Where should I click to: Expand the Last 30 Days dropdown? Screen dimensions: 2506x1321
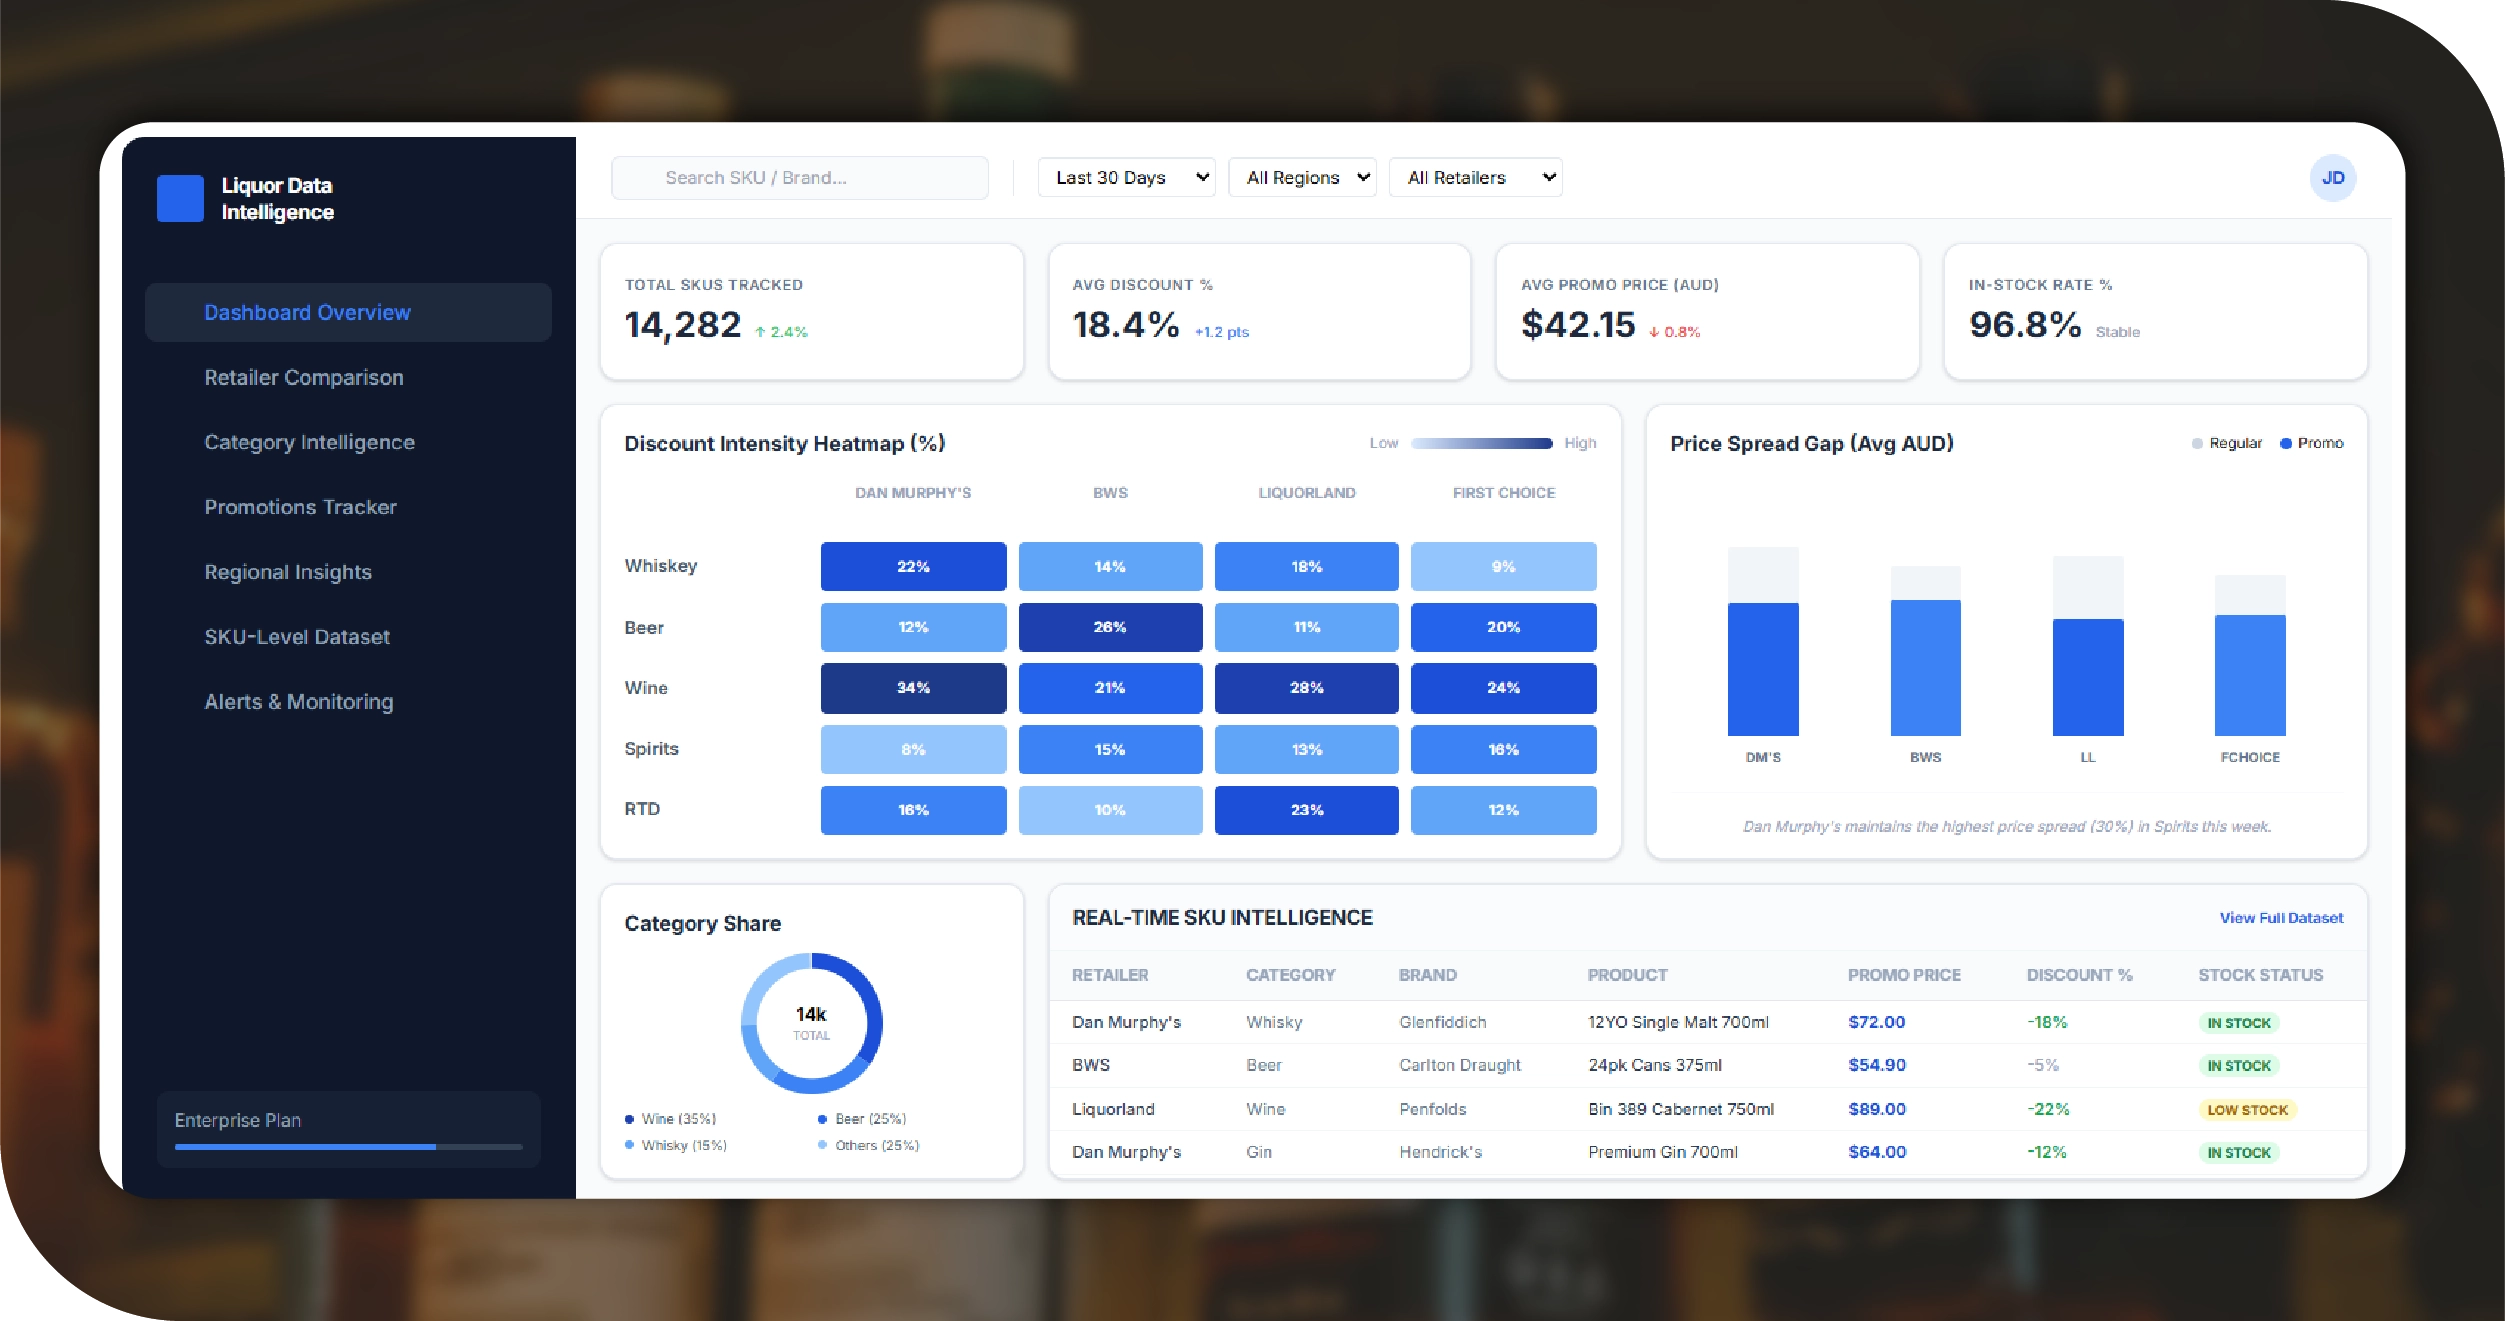1126,178
